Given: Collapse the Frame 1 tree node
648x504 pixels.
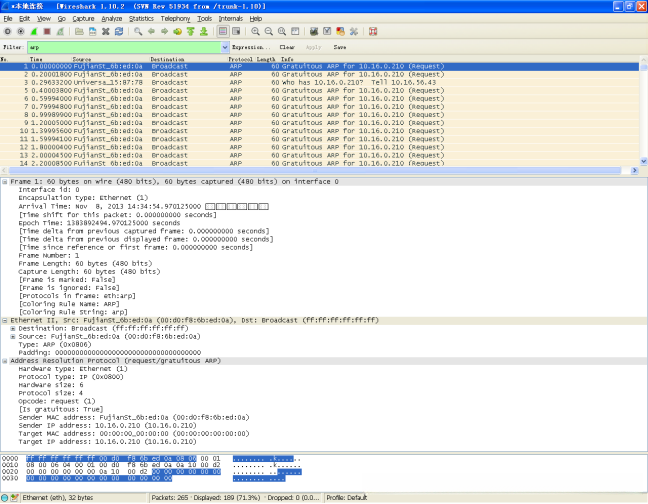Looking at the screenshot, I should (5, 181).
